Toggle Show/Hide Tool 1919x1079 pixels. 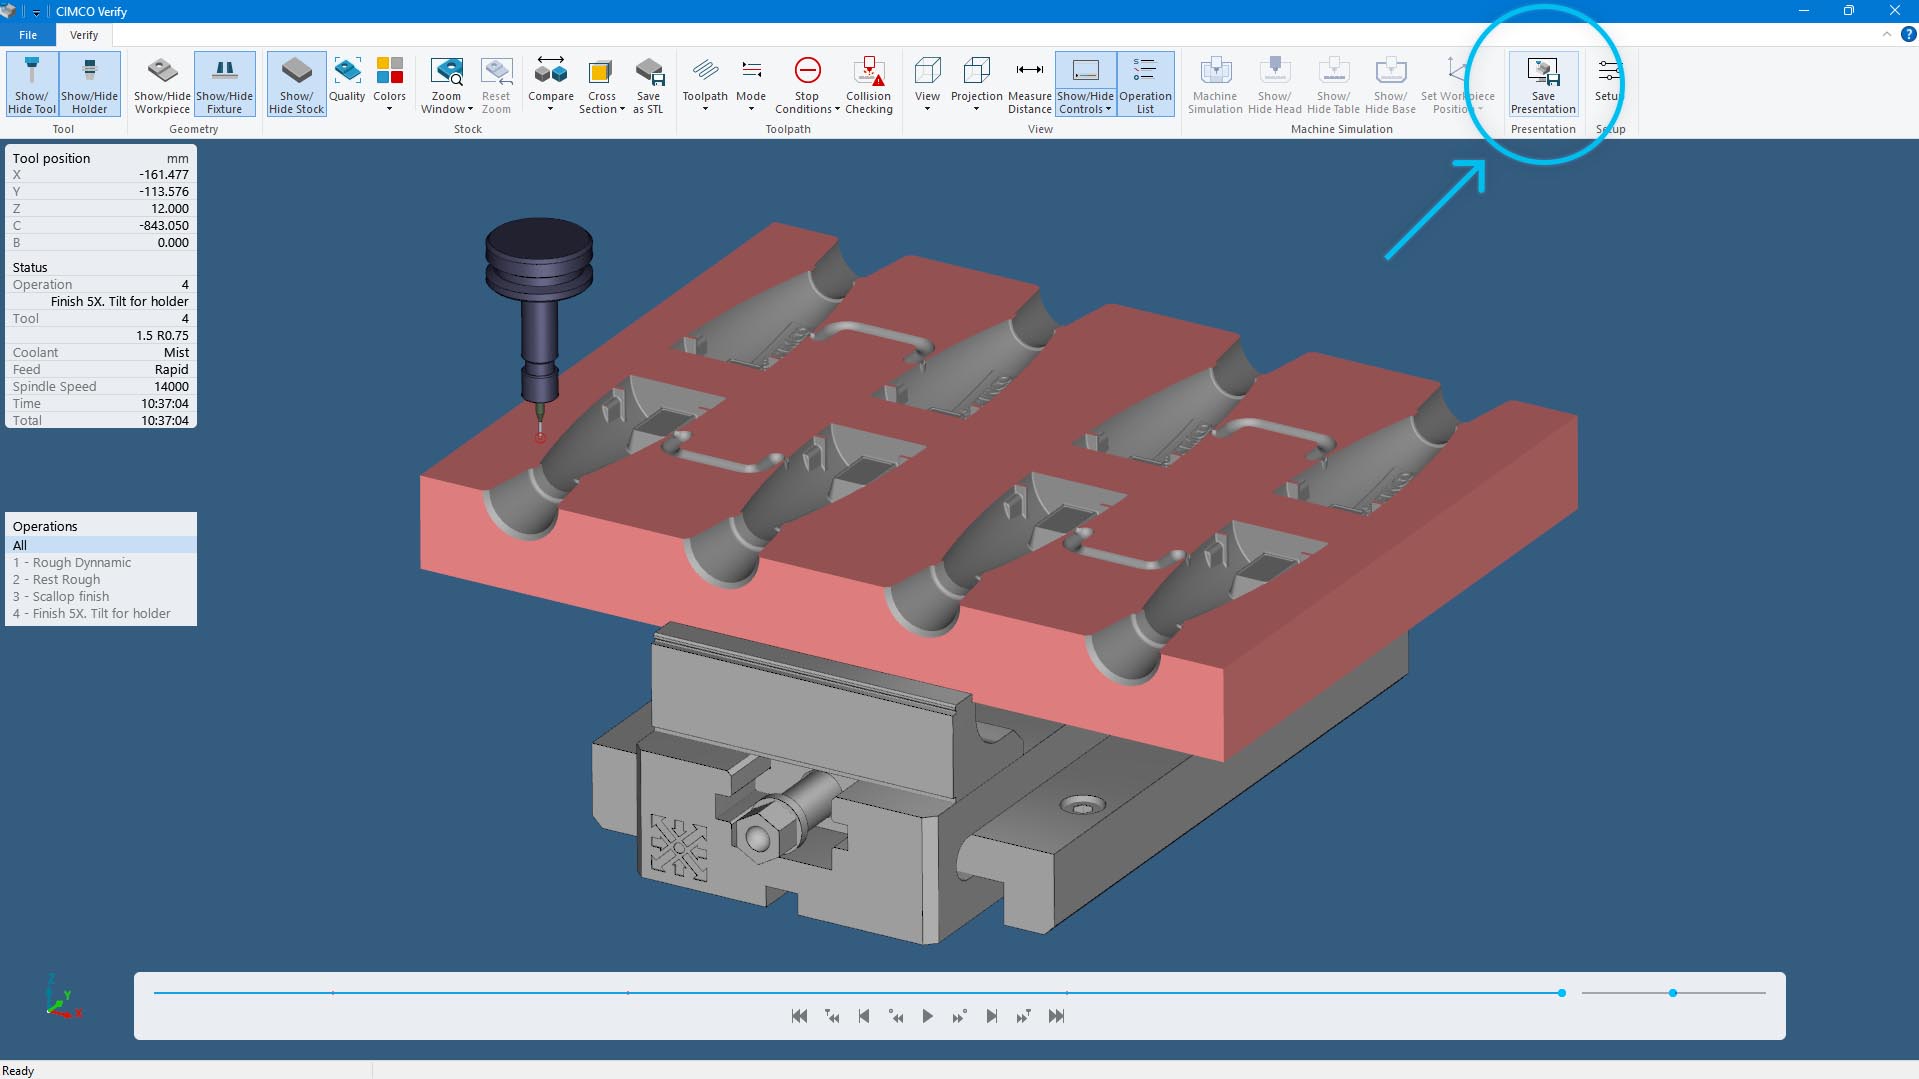click(x=32, y=84)
